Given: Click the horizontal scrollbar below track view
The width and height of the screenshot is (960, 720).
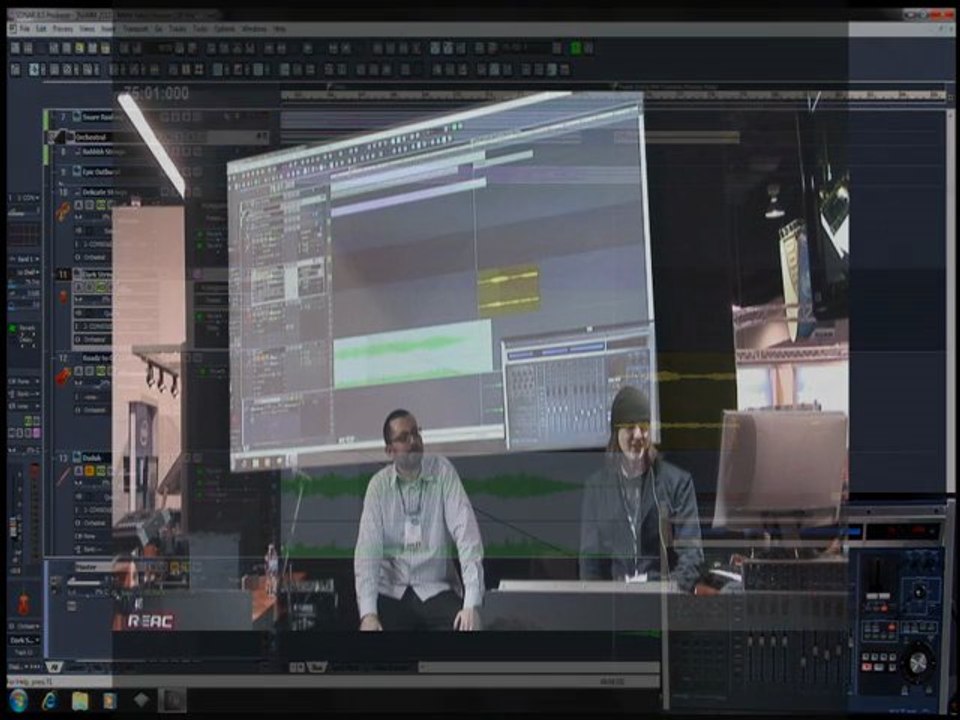Looking at the screenshot, I should coord(539,667).
